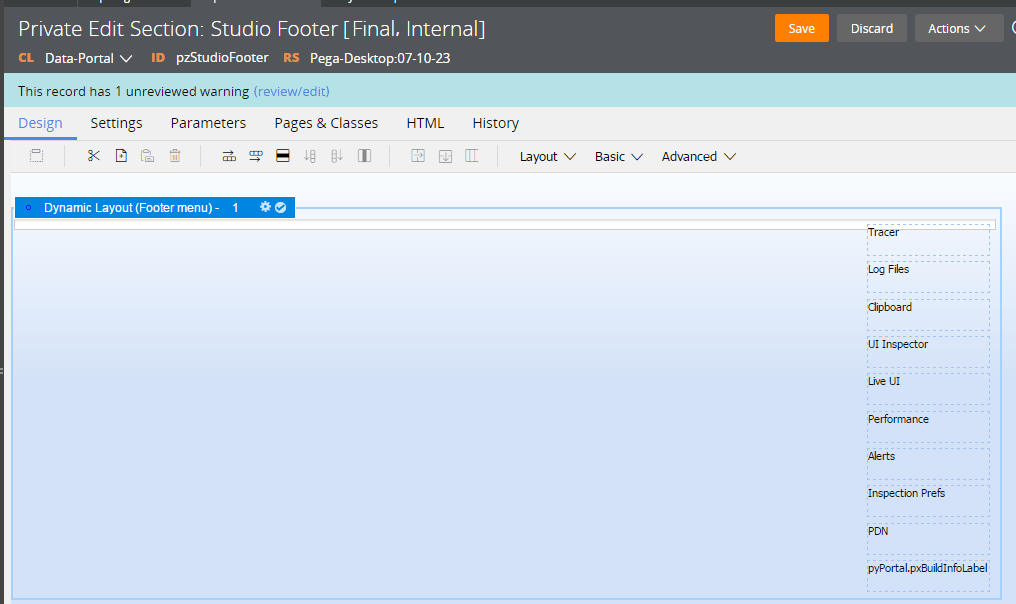Viewport: 1016px width, 604px height.
Task: Switch to the HTML tab
Action: [425, 122]
